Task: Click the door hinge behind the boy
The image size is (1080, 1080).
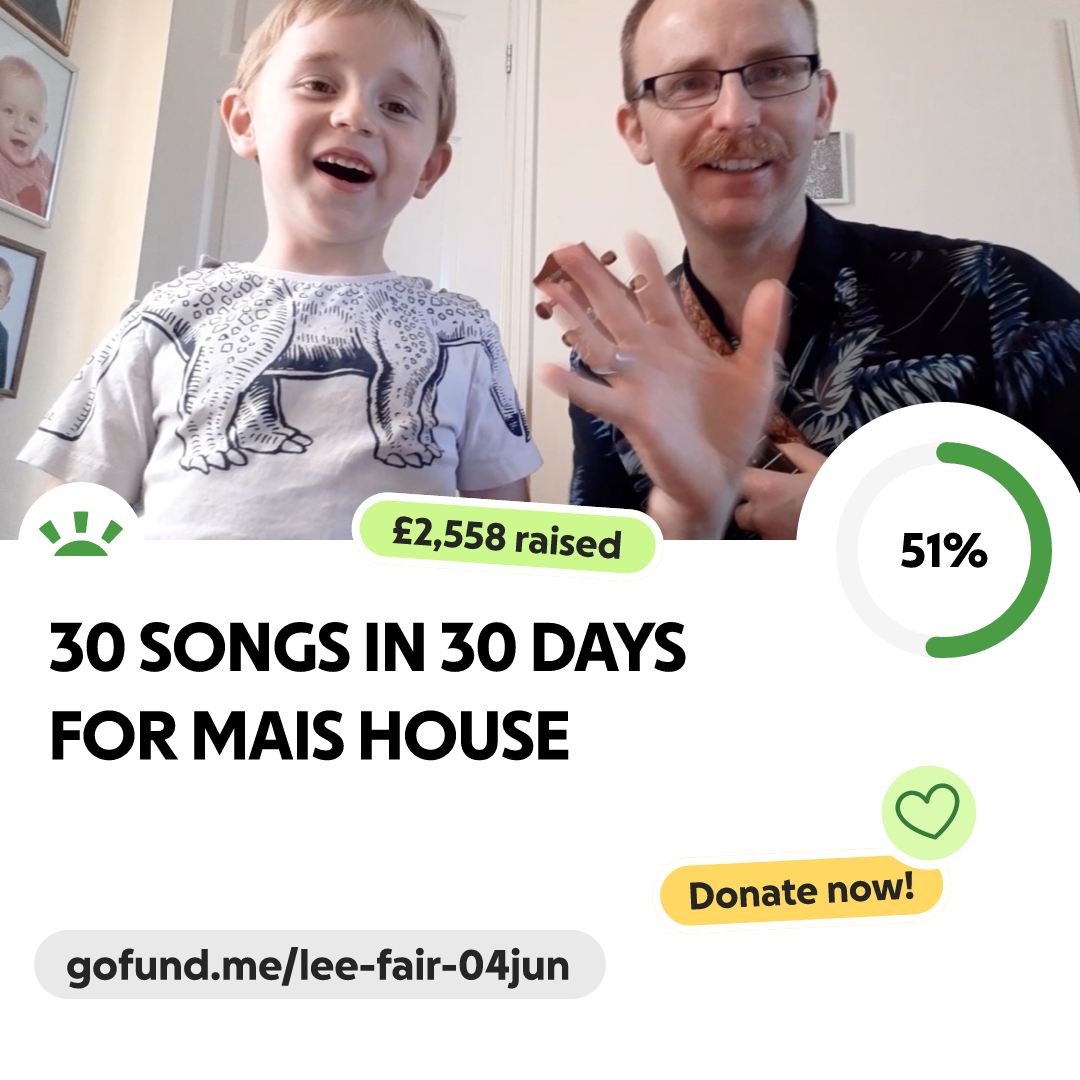Action: pyautogui.click(x=508, y=59)
